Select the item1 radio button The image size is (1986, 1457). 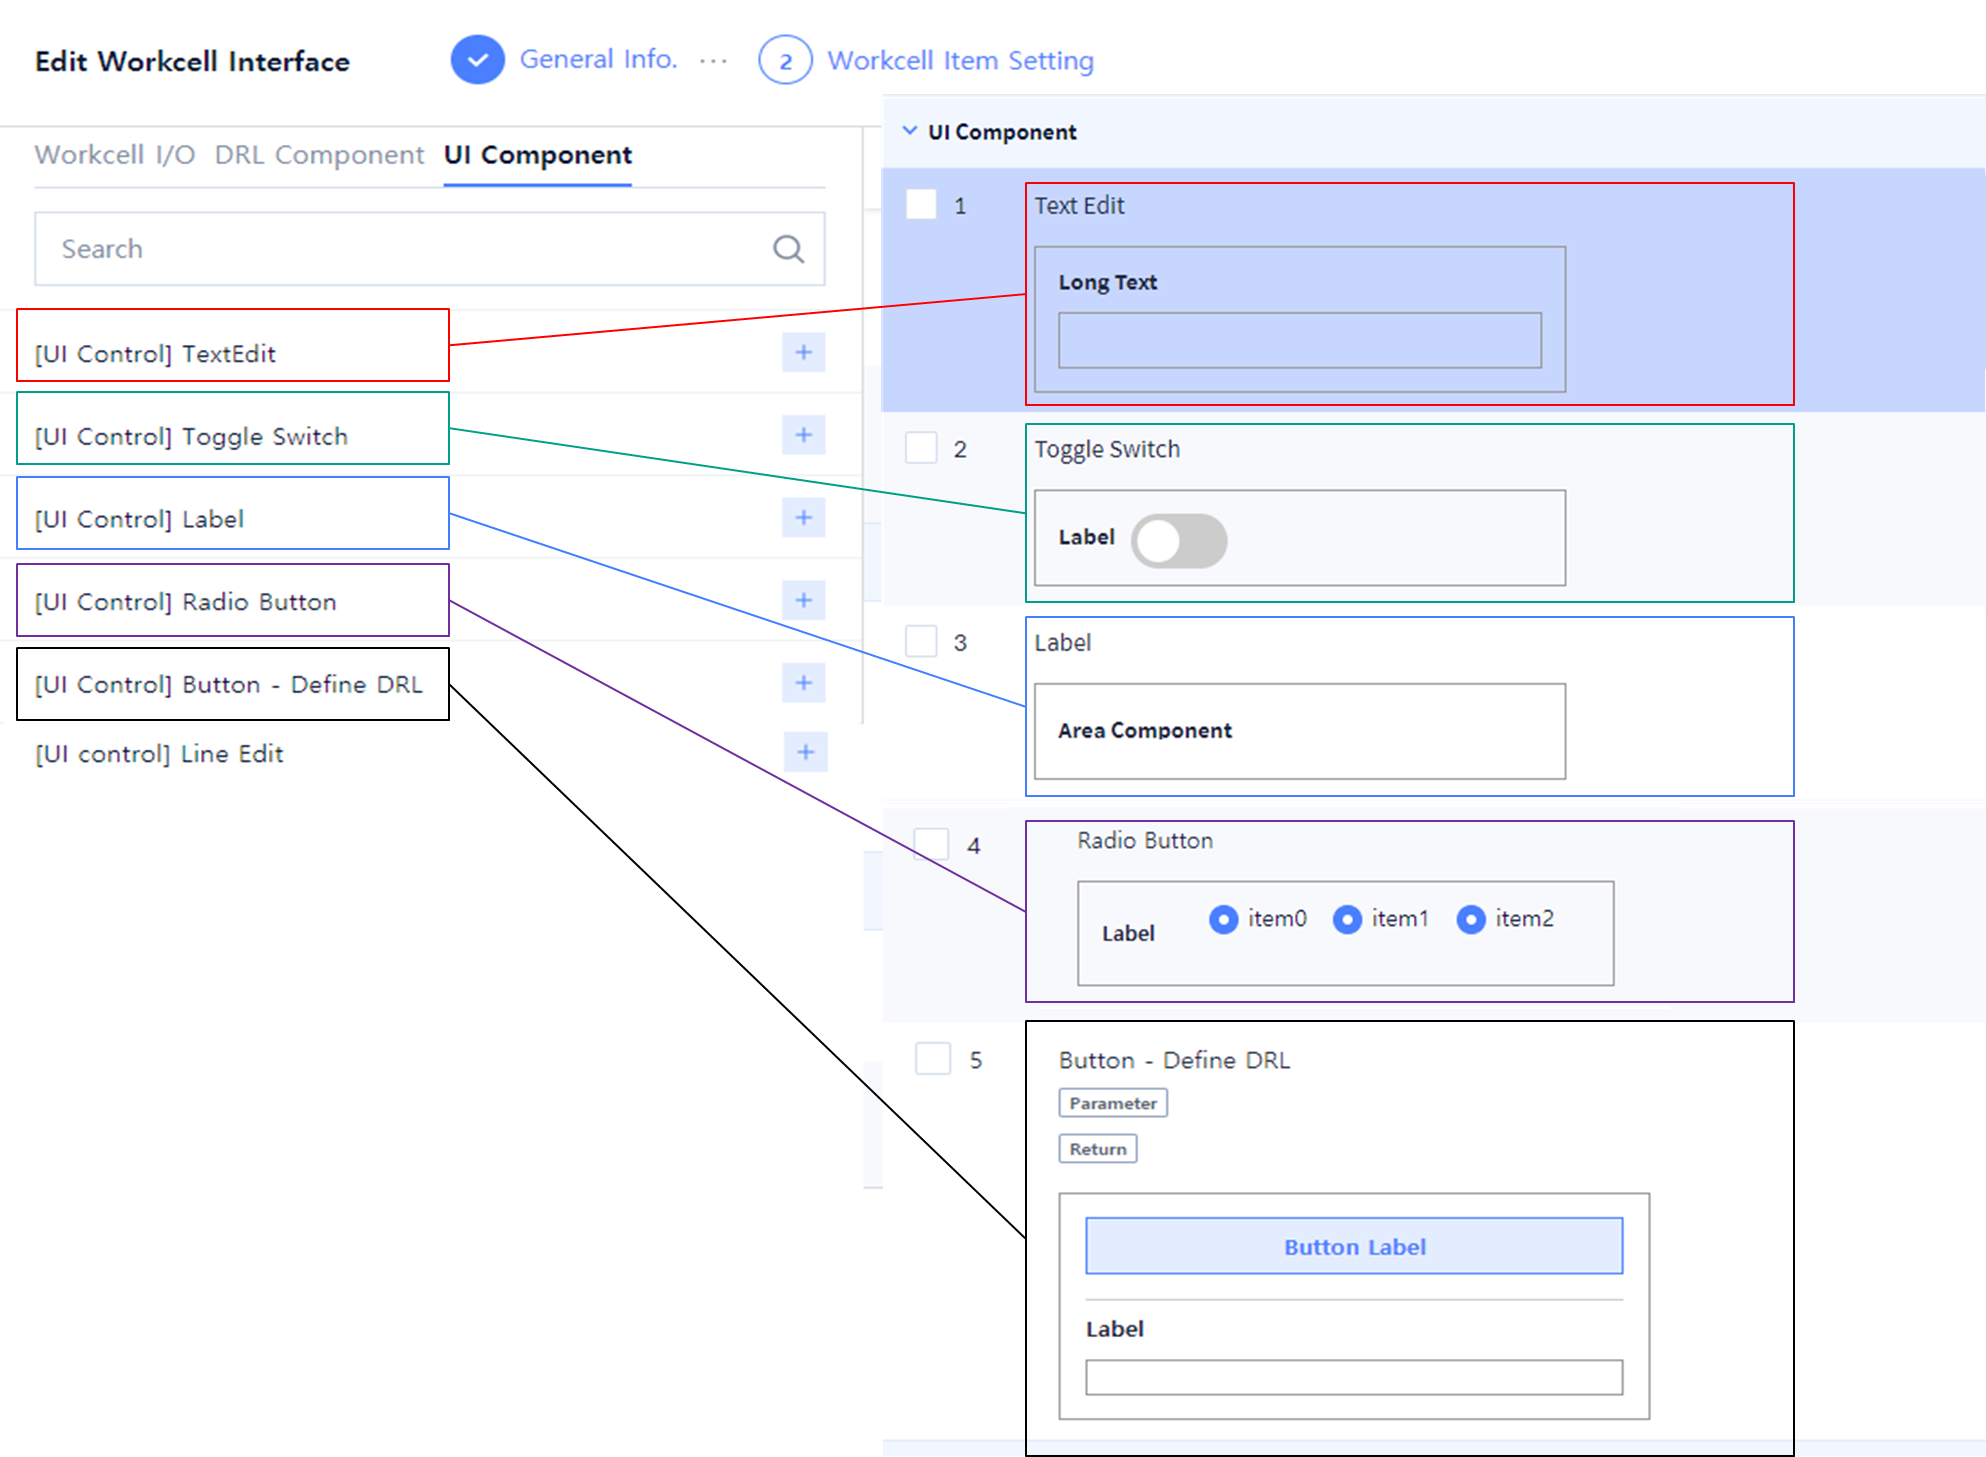coord(1347,919)
